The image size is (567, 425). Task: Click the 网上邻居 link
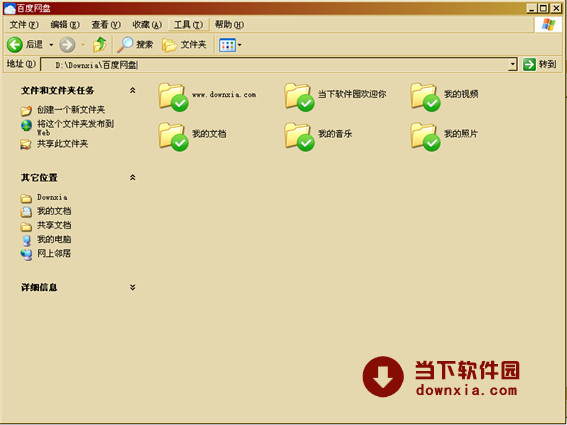[54, 254]
